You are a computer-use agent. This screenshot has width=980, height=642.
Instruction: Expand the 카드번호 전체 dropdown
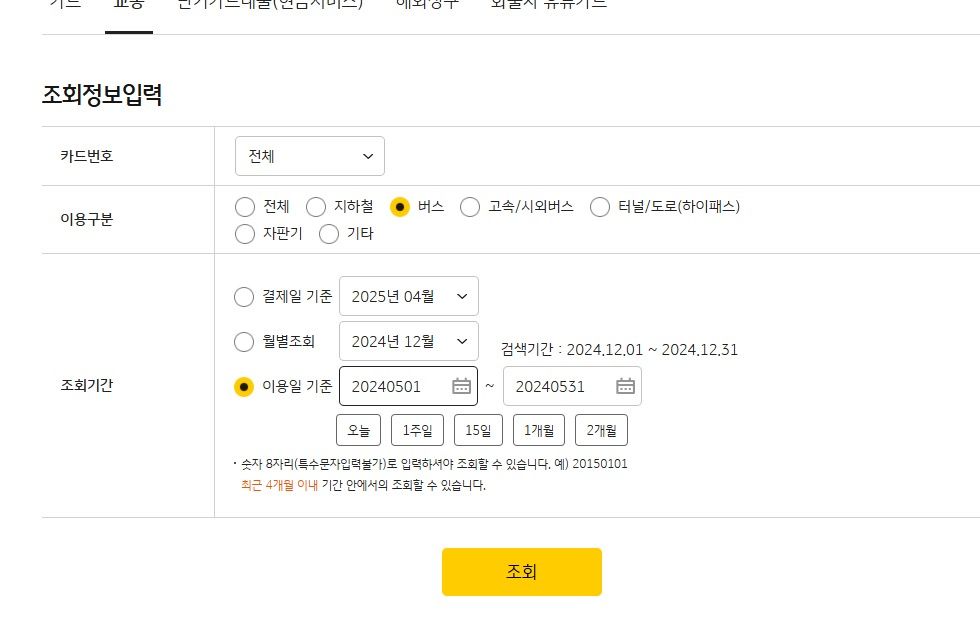[310, 156]
